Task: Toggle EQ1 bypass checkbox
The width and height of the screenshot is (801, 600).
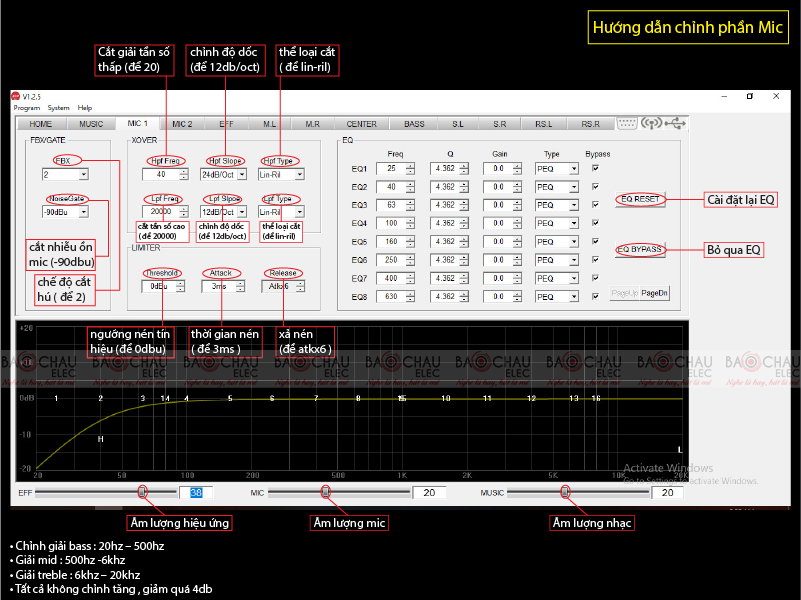Action: point(595,168)
